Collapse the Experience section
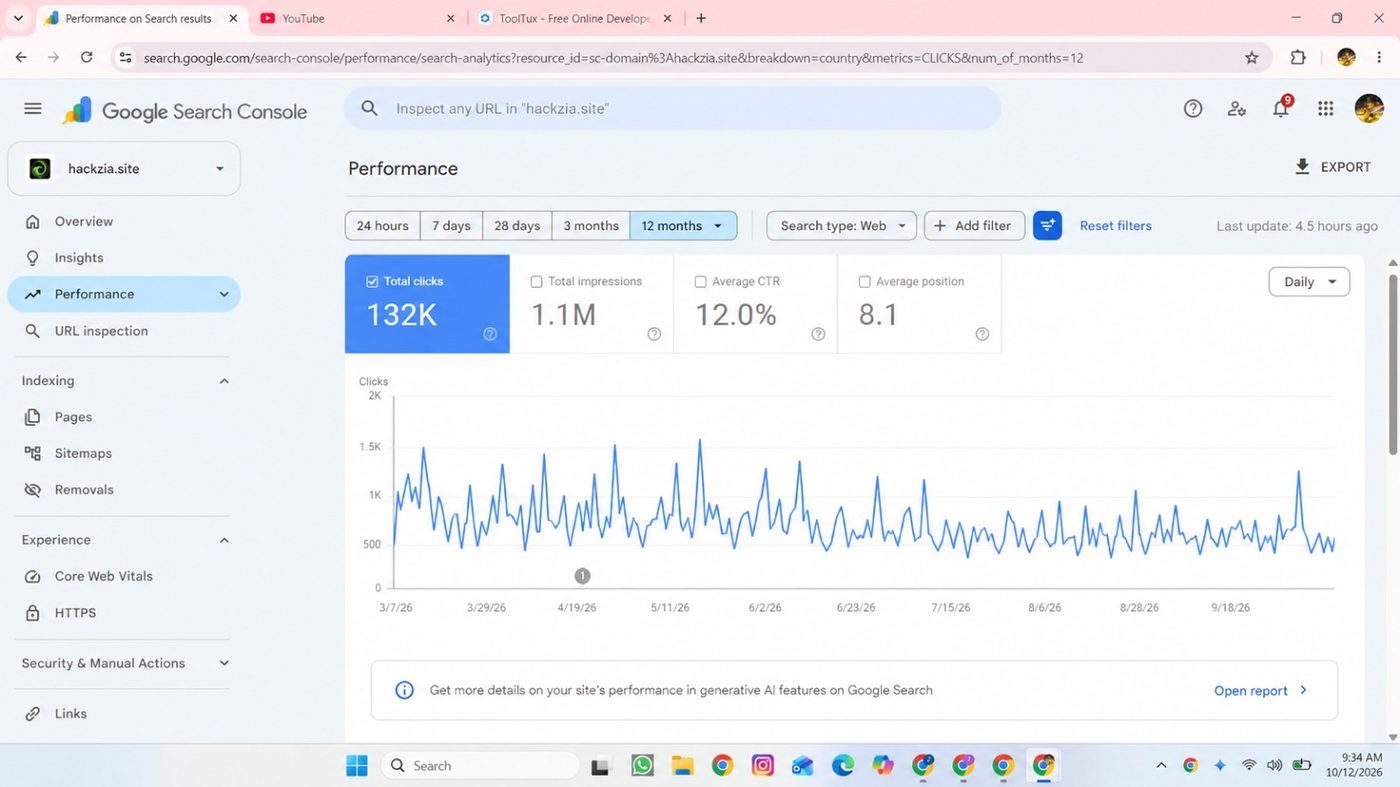This screenshot has width=1400, height=787. (x=224, y=540)
